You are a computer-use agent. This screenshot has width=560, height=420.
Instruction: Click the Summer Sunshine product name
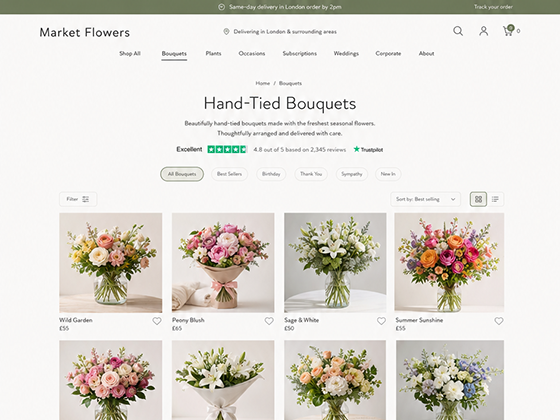point(419,320)
